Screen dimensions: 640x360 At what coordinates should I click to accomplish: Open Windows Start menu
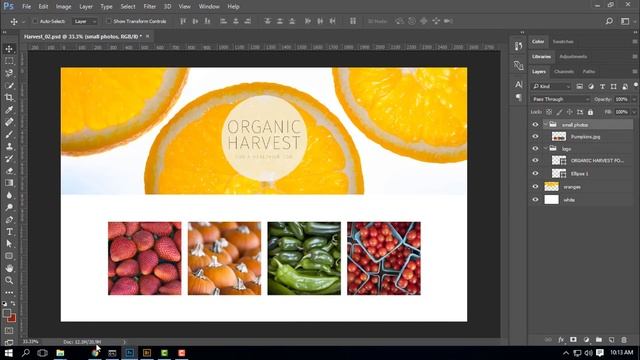tap(9, 353)
